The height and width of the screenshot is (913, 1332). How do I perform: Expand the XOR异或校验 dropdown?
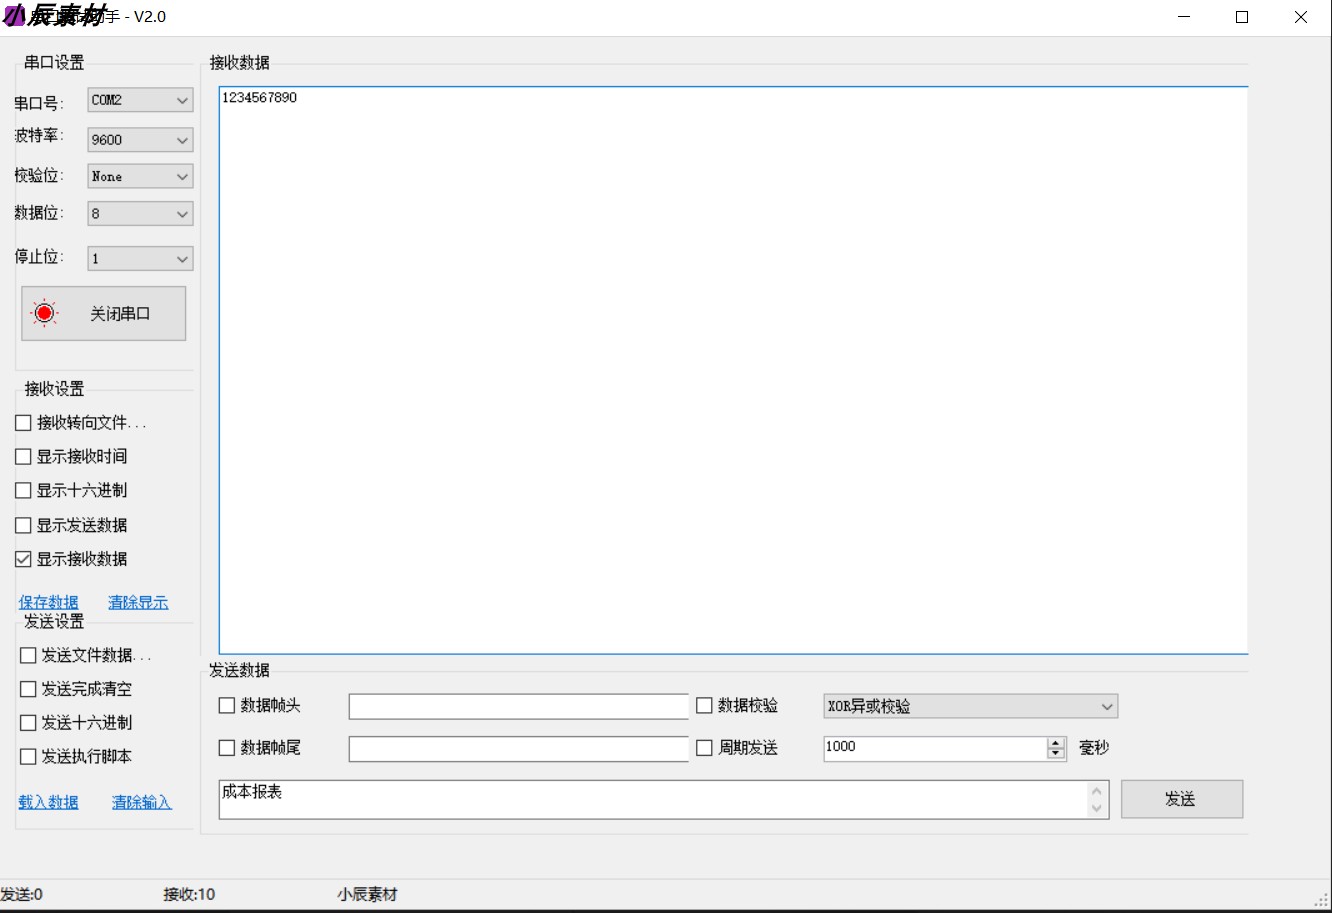click(970, 706)
